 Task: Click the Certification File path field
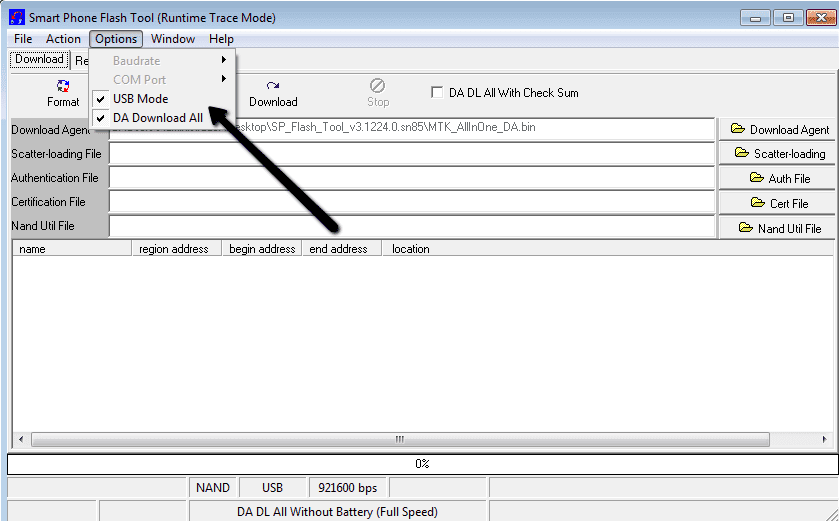pyautogui.click(x=412, y=202)
